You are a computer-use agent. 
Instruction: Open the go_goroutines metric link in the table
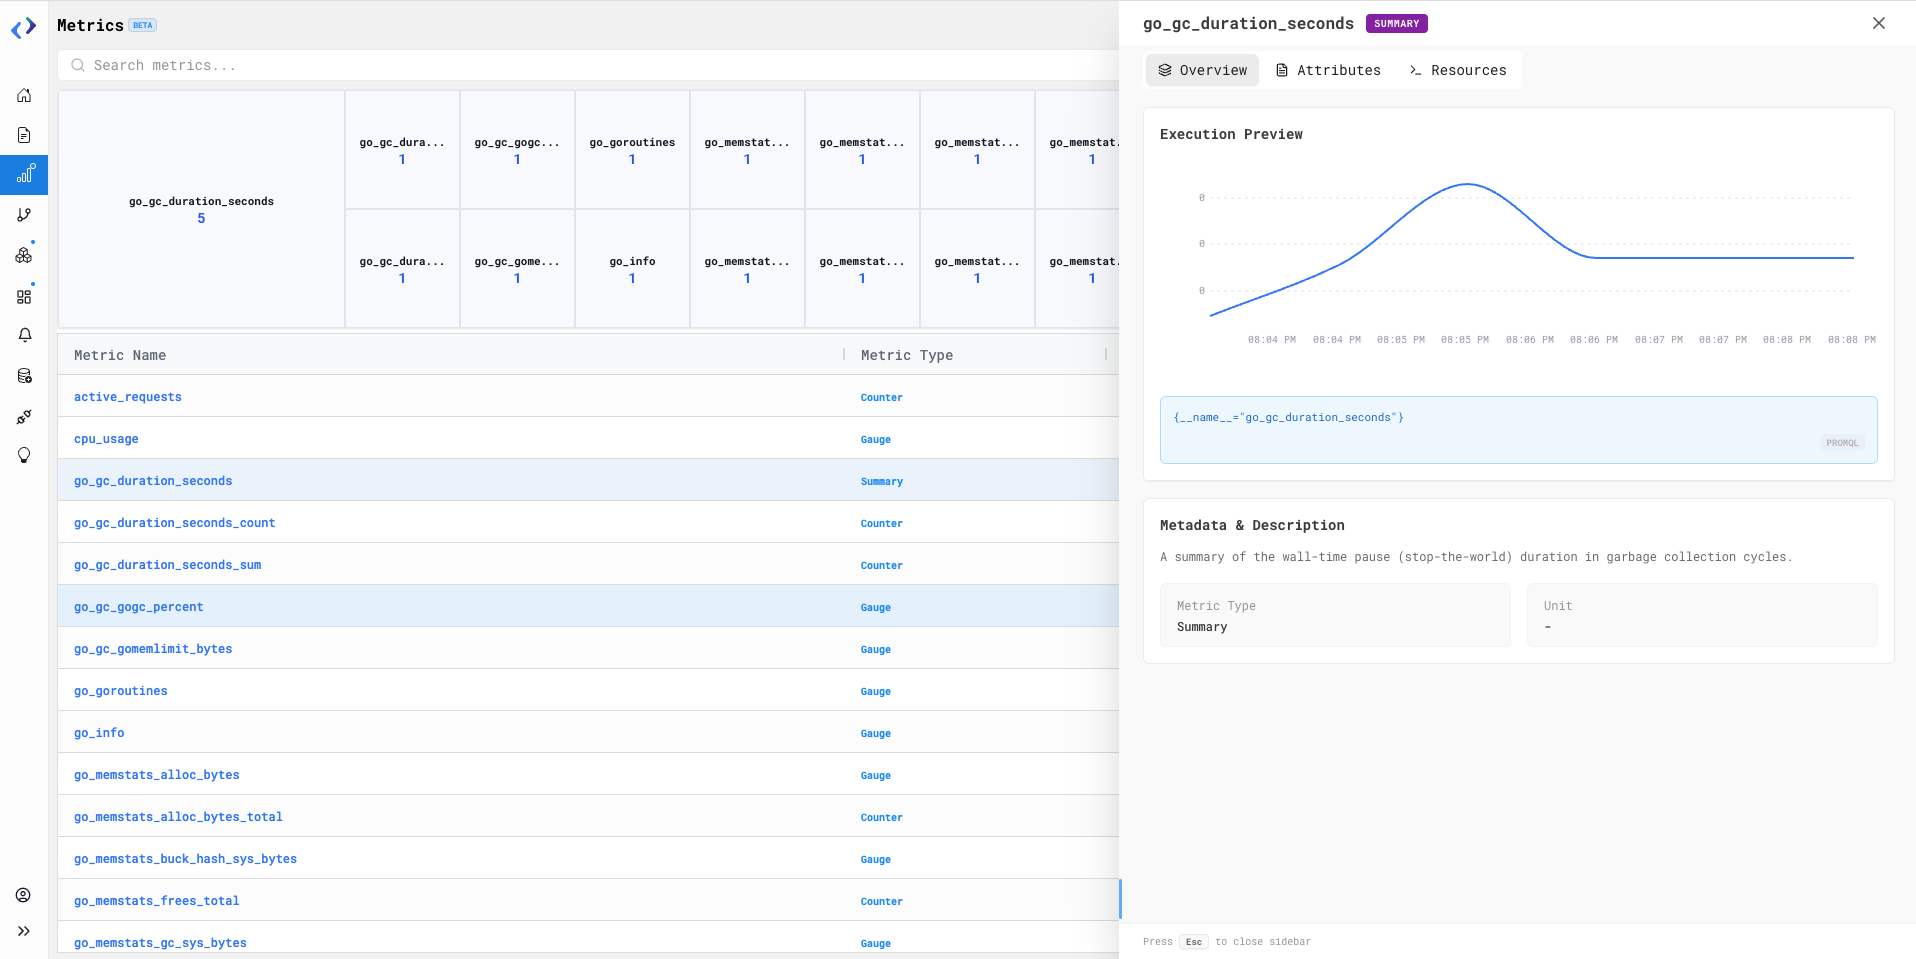121,691
